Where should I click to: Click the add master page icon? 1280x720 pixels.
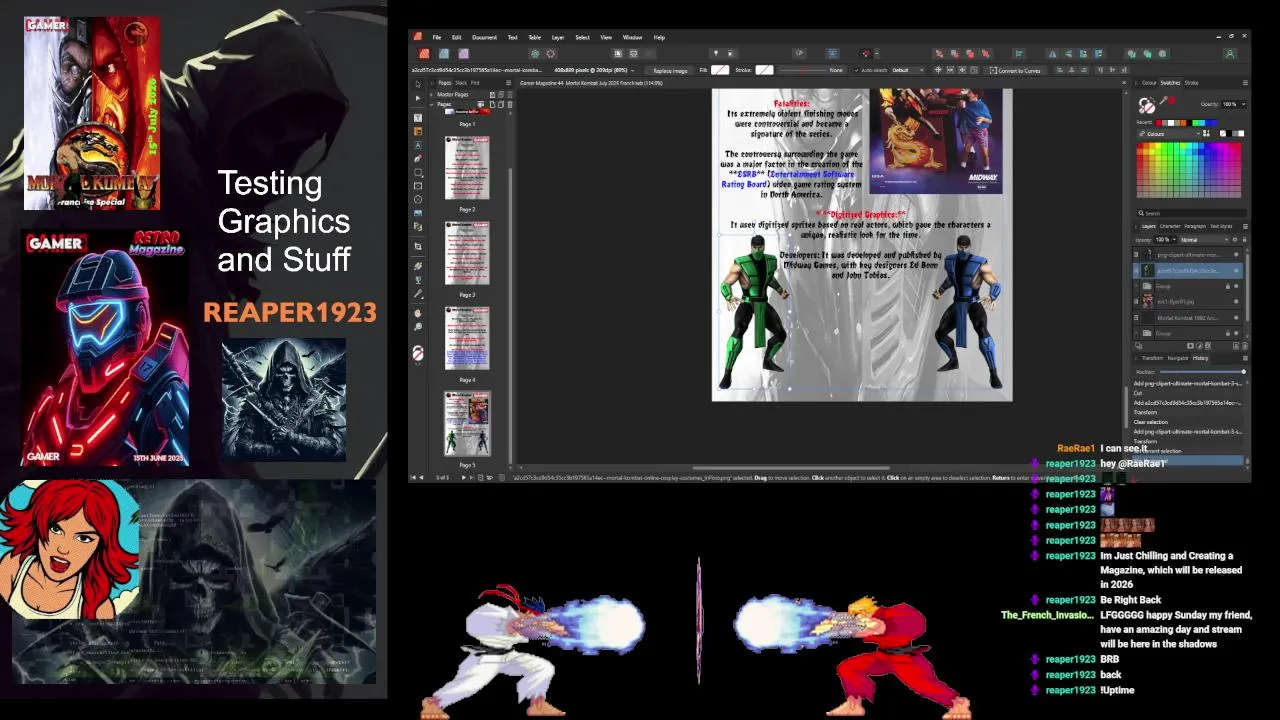492,94
